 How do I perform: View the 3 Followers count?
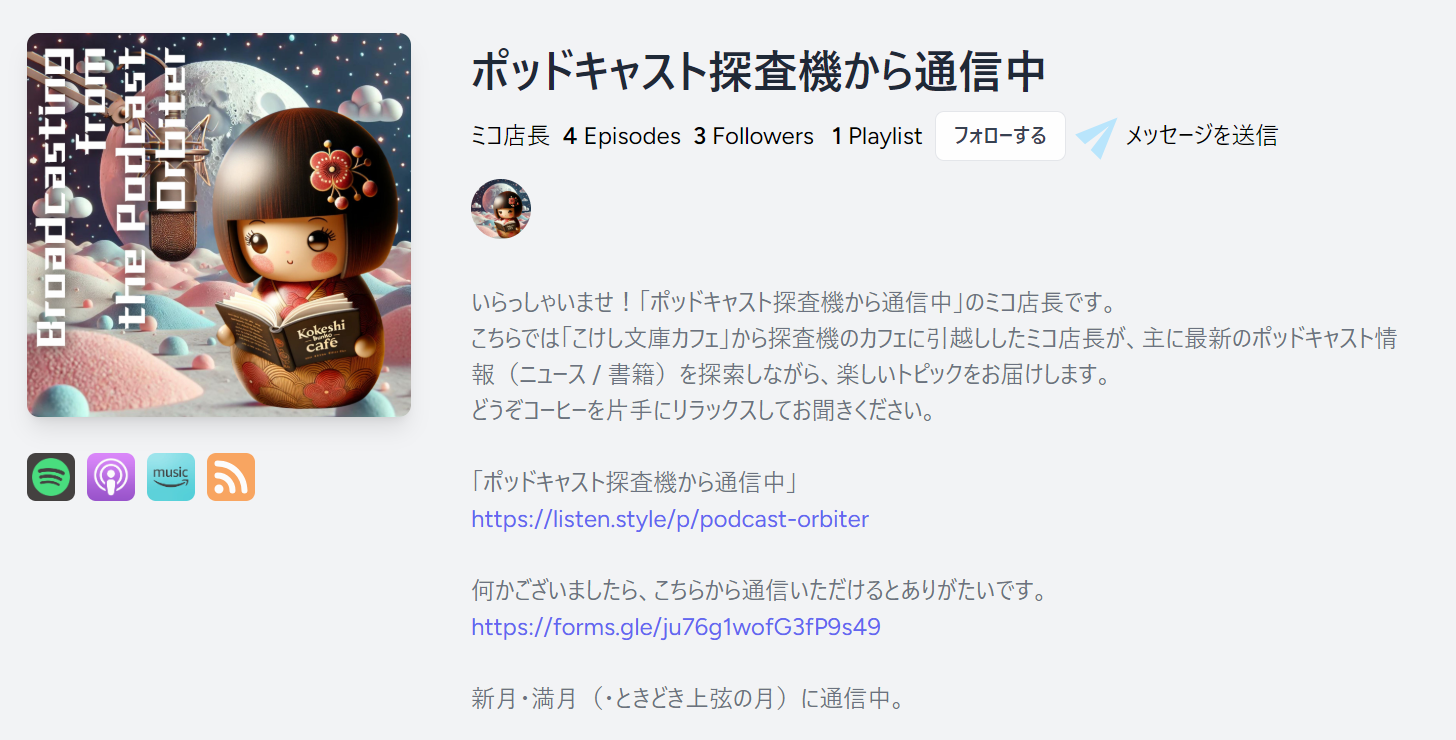pos(754,136)
